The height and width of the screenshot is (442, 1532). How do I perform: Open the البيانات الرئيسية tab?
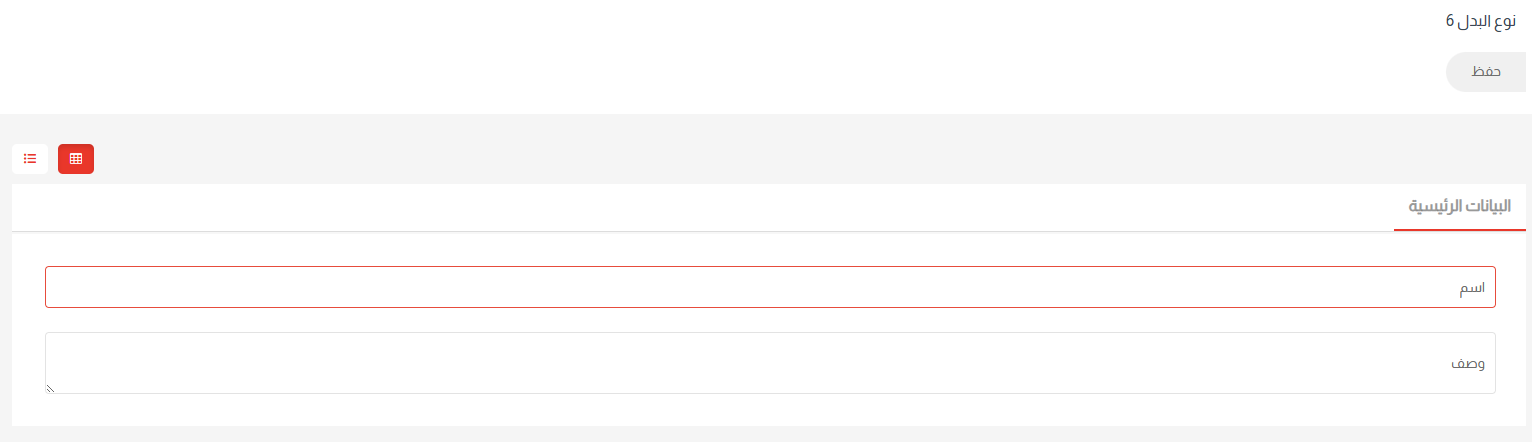[x=1459, y=207]
